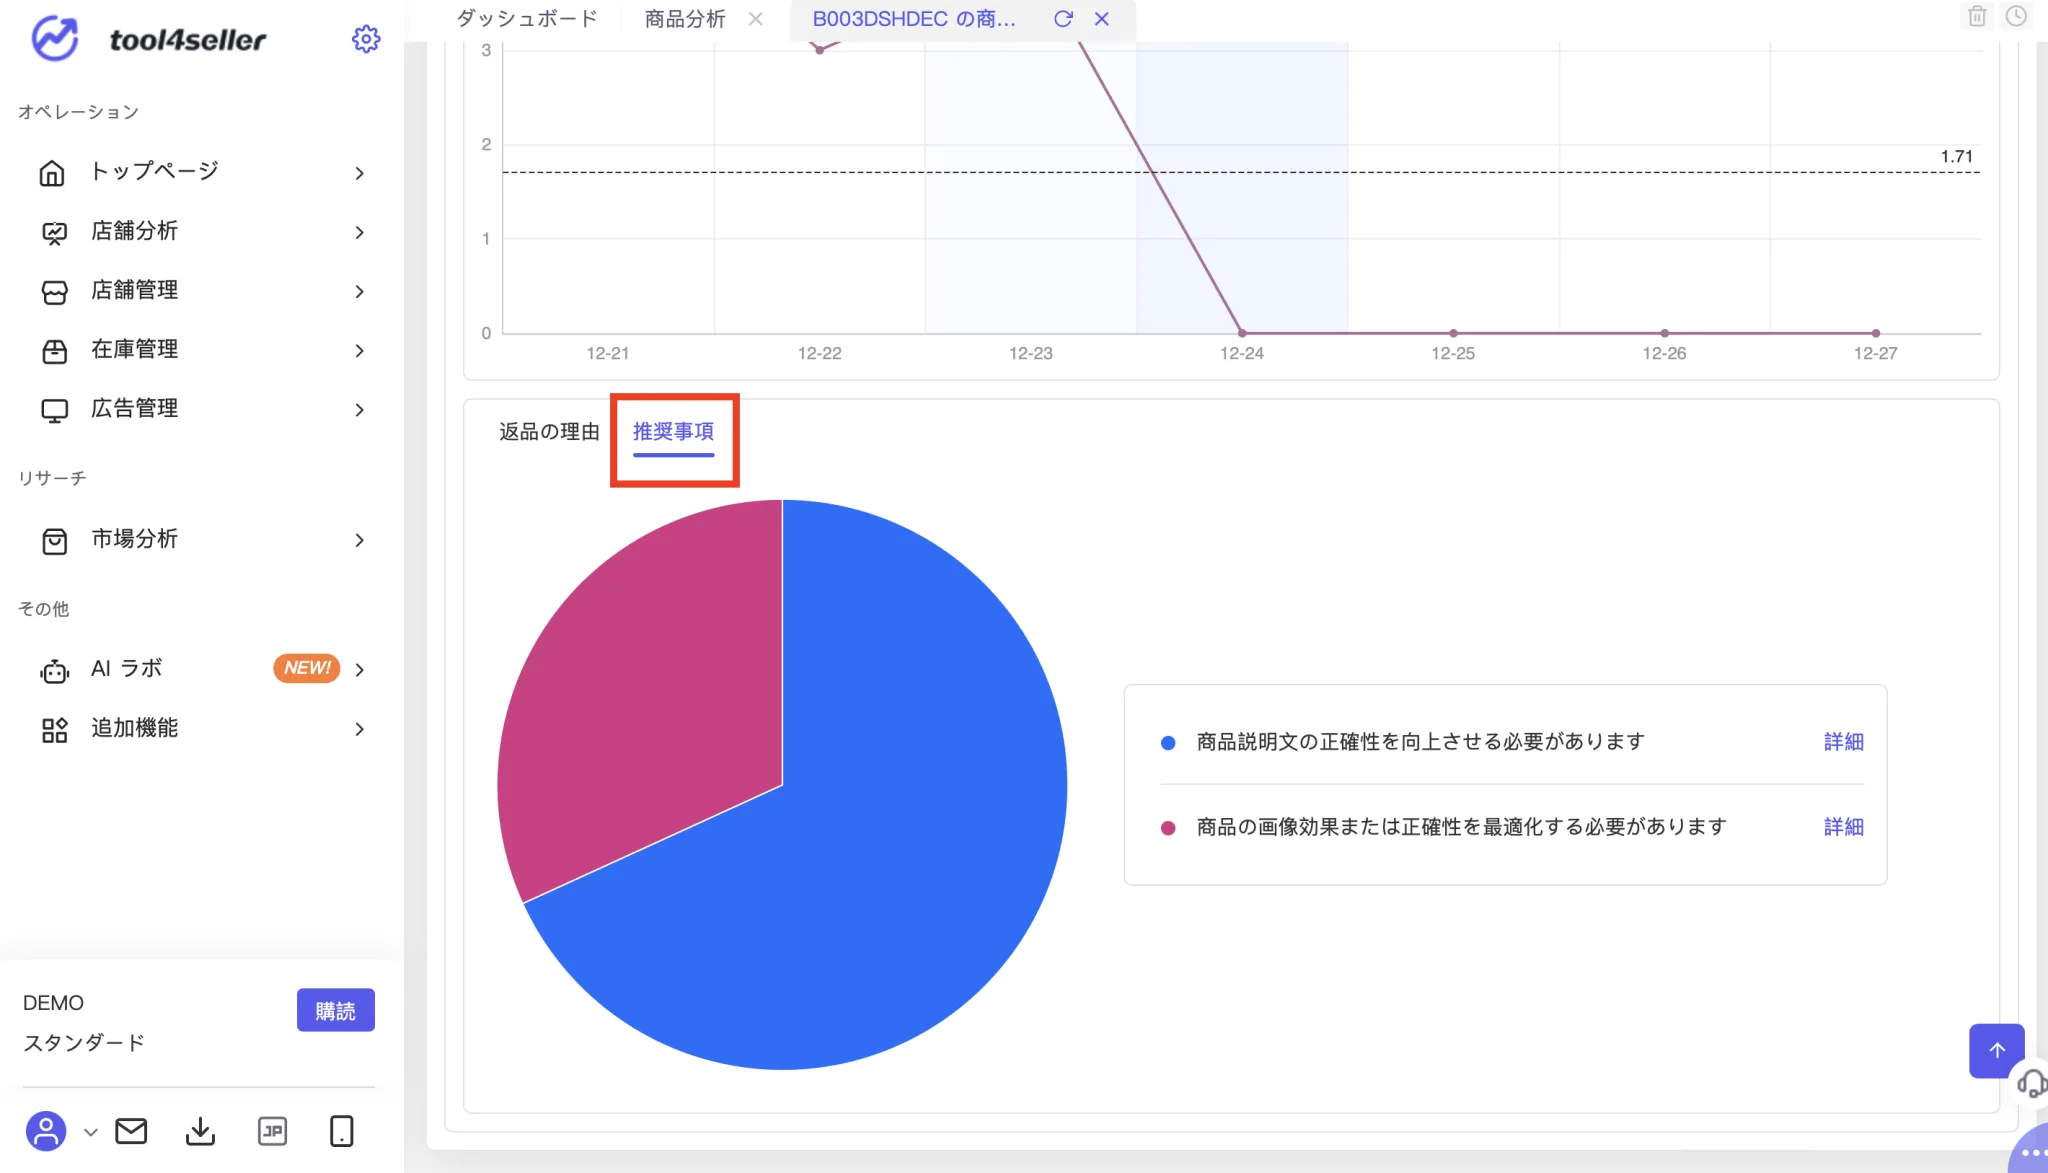
Task: Click the blue legend dot for 商品説明文
Action: pos(1167,743)
